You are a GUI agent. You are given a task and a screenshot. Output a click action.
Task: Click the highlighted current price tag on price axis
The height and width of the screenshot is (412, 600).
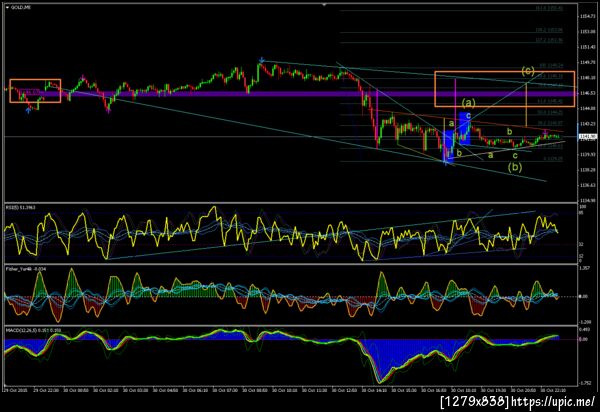pos(587,137)
